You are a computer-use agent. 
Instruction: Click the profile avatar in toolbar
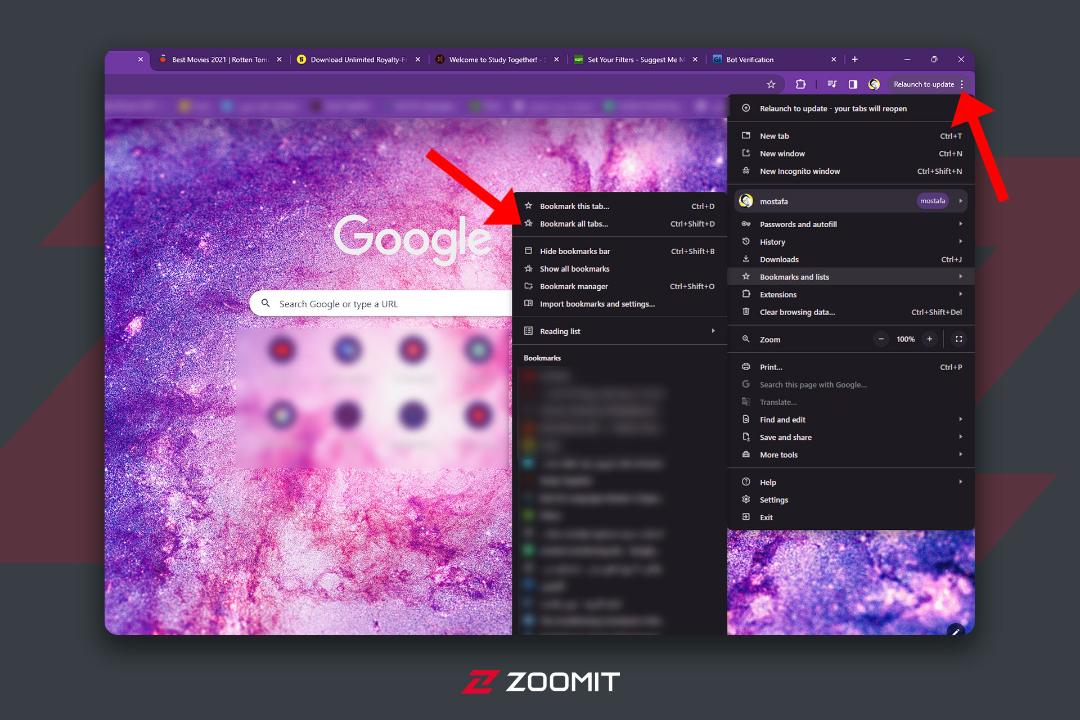coord(874,84)
